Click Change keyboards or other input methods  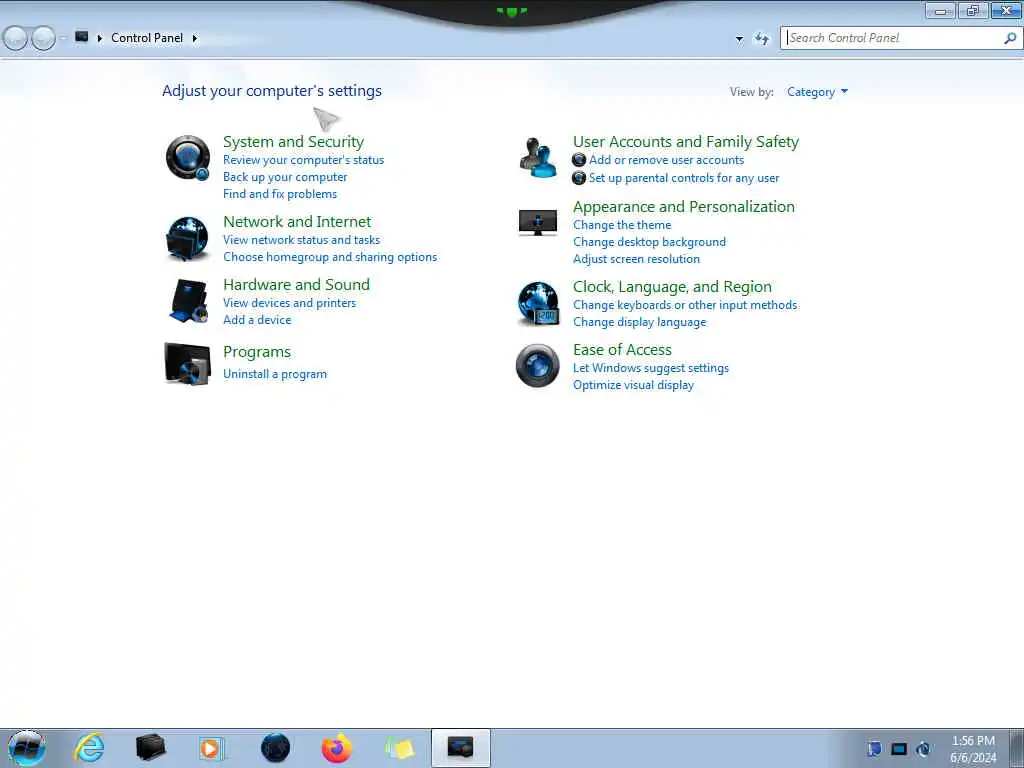[x=685, y=305]
